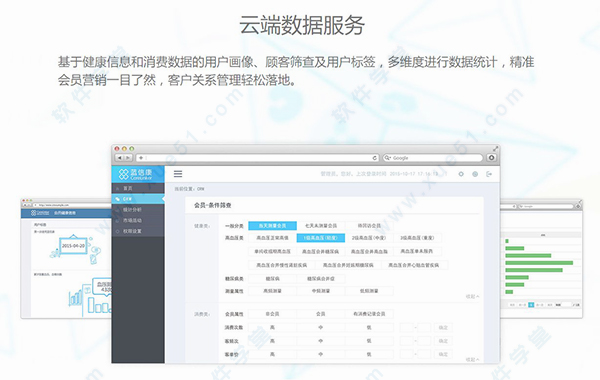Toggle the 待回访会员 filter
The width and height of the screenshot is (600, 380).
point(369,226)
